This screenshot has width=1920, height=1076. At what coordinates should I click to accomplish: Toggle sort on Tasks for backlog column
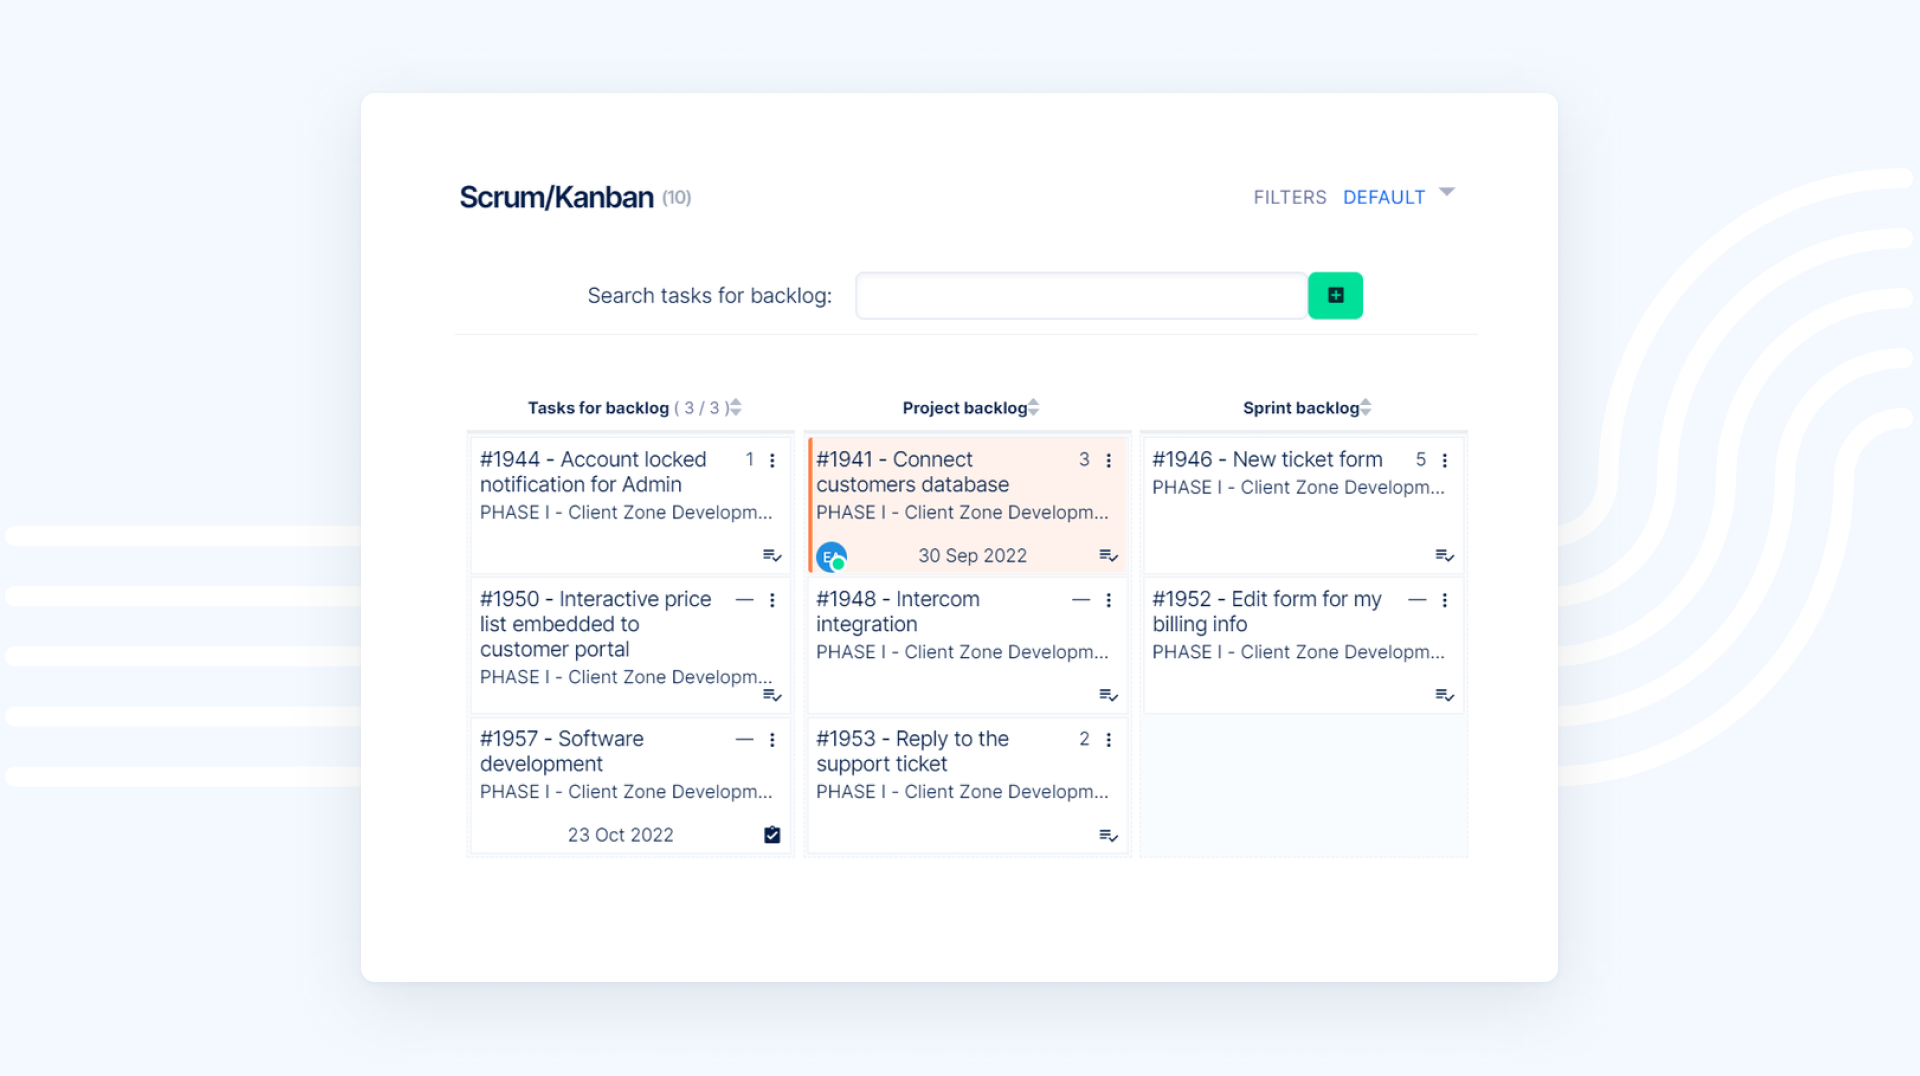point(735,408)
